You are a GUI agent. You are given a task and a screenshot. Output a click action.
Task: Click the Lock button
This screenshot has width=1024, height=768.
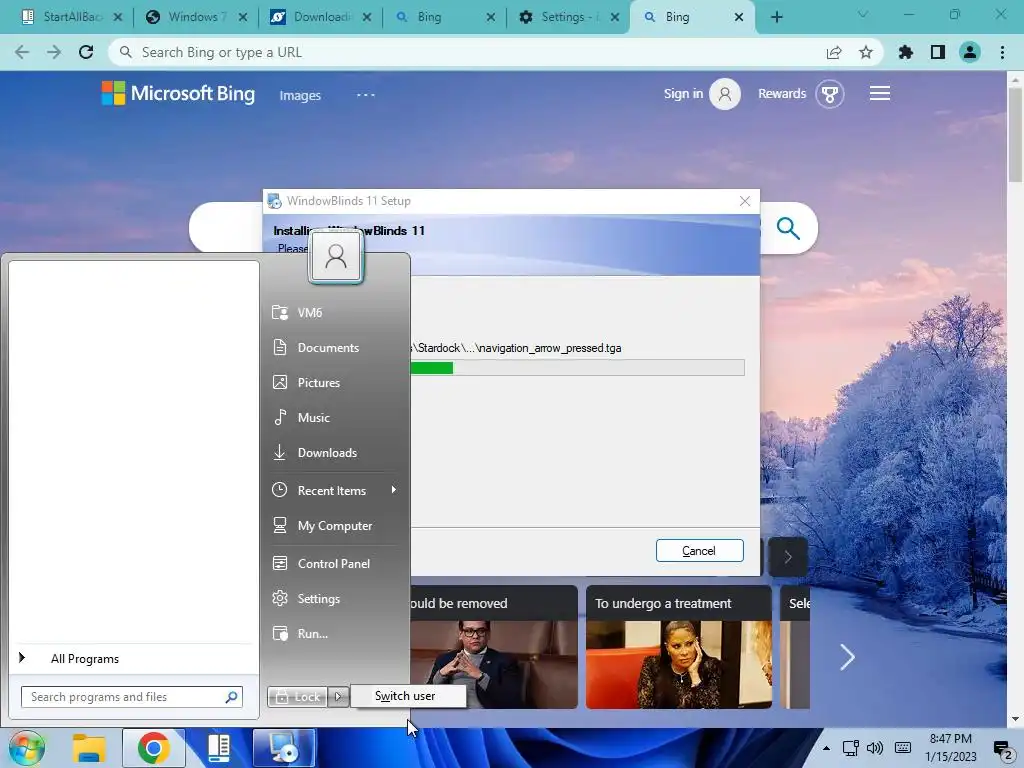tap(298, 697)
